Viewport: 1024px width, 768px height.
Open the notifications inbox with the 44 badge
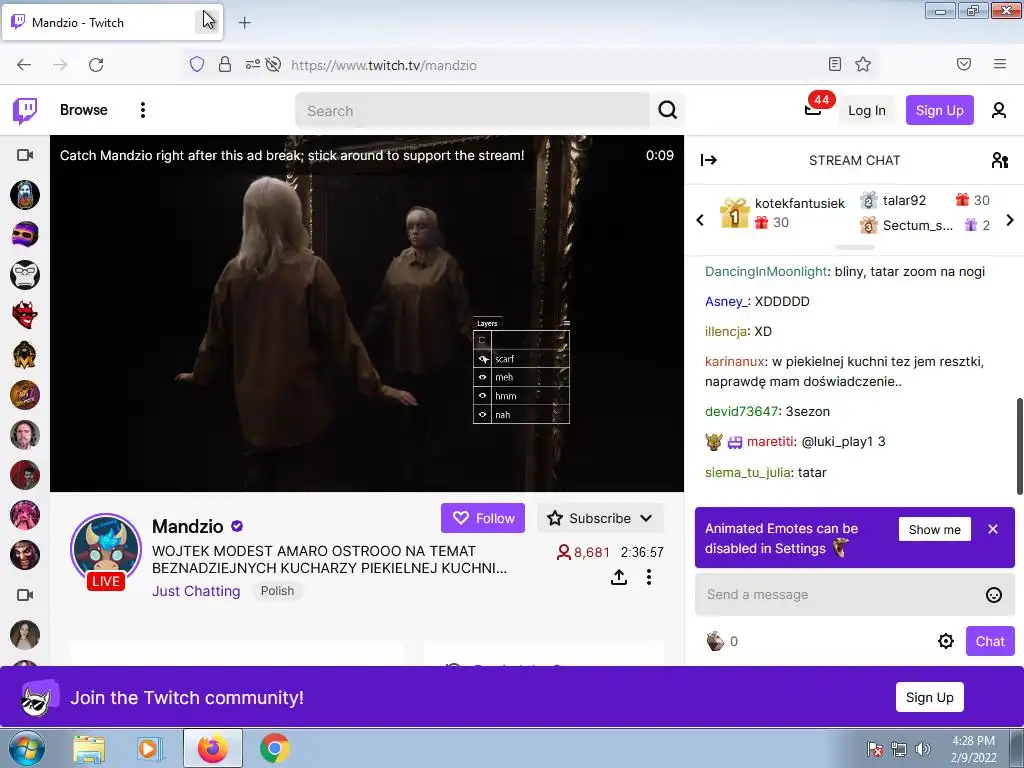[x=812, y=109]
